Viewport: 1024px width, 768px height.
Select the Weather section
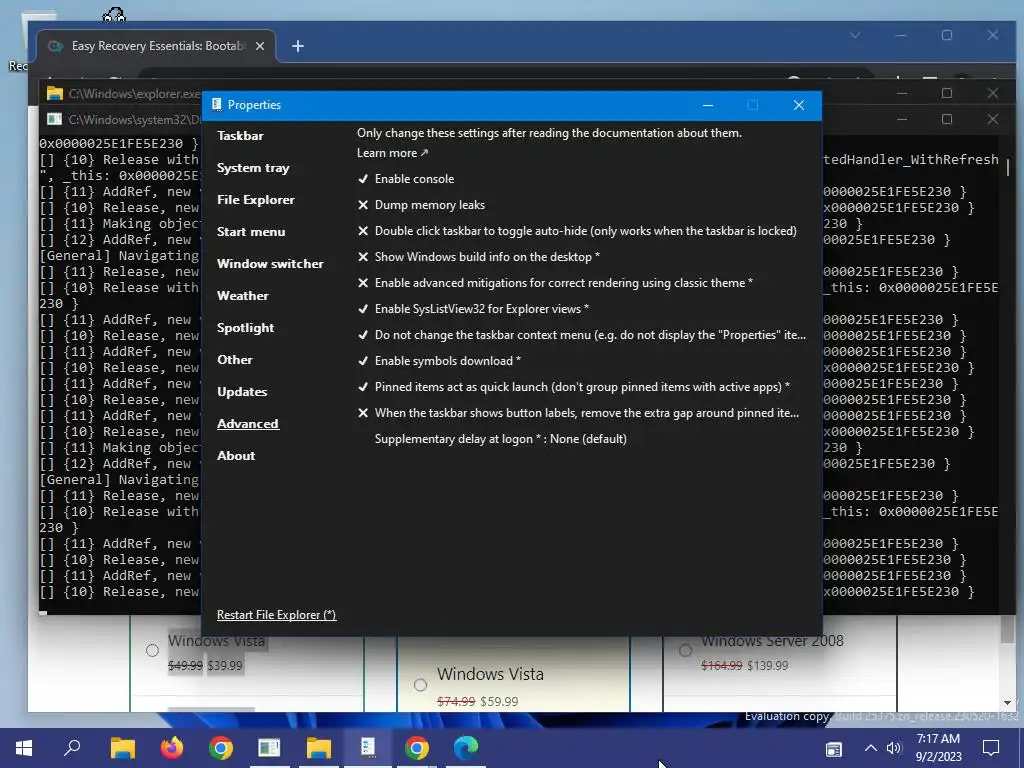click(x=242, y=296)
